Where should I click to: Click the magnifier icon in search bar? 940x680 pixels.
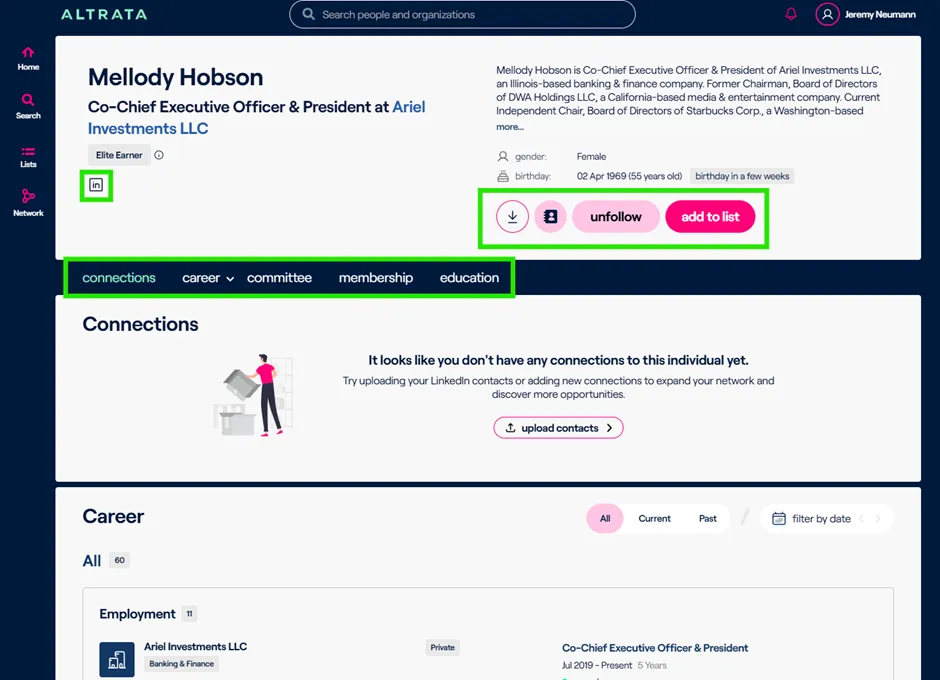click(x=308, y=14)
